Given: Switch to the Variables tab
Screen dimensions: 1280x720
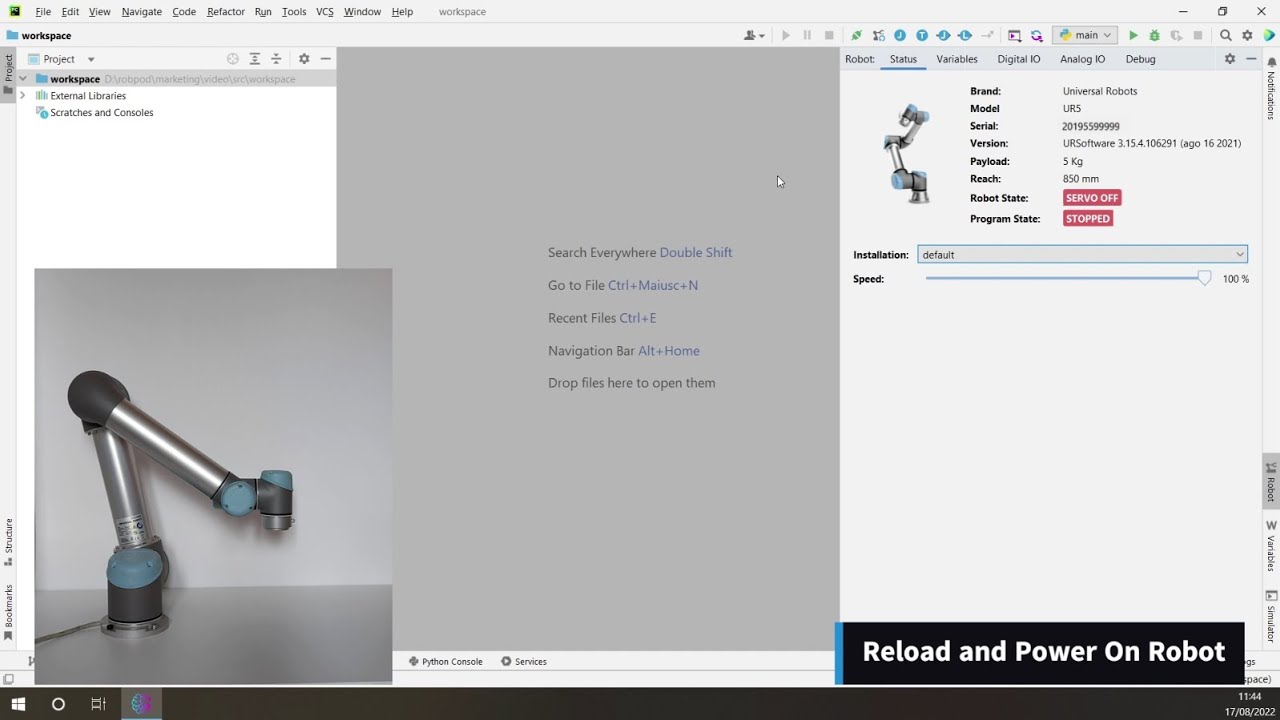Looking at the screenshot, I should (957, 59).
